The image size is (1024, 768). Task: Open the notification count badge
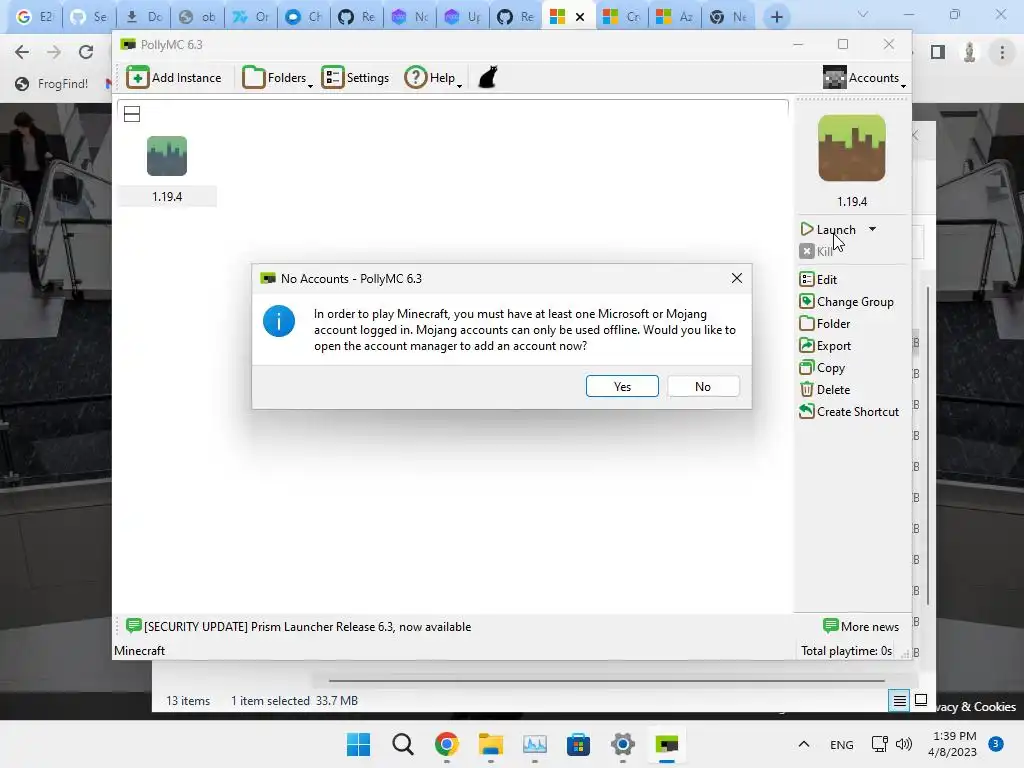[996, 744]
